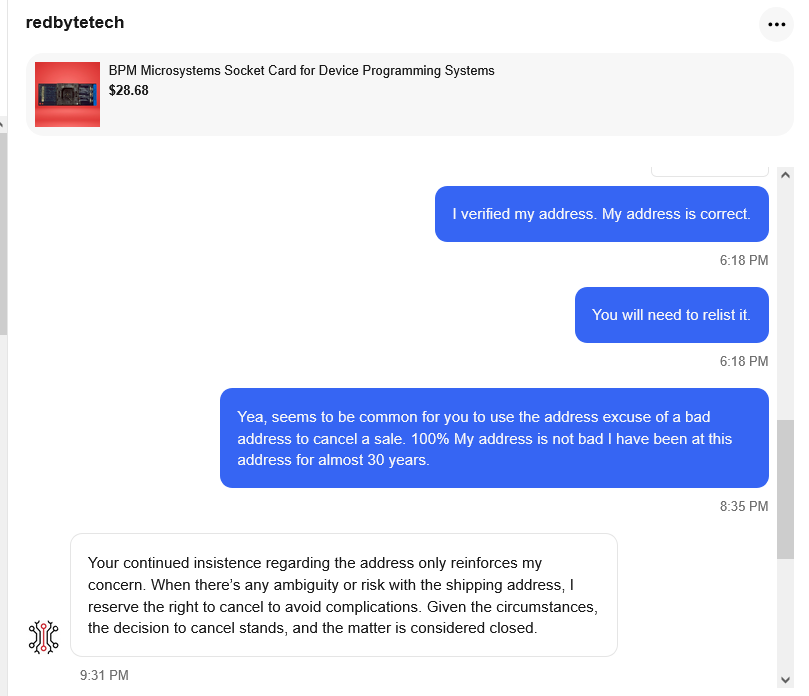
Task: Click the $28.68 item price
Action: (128, 90)
